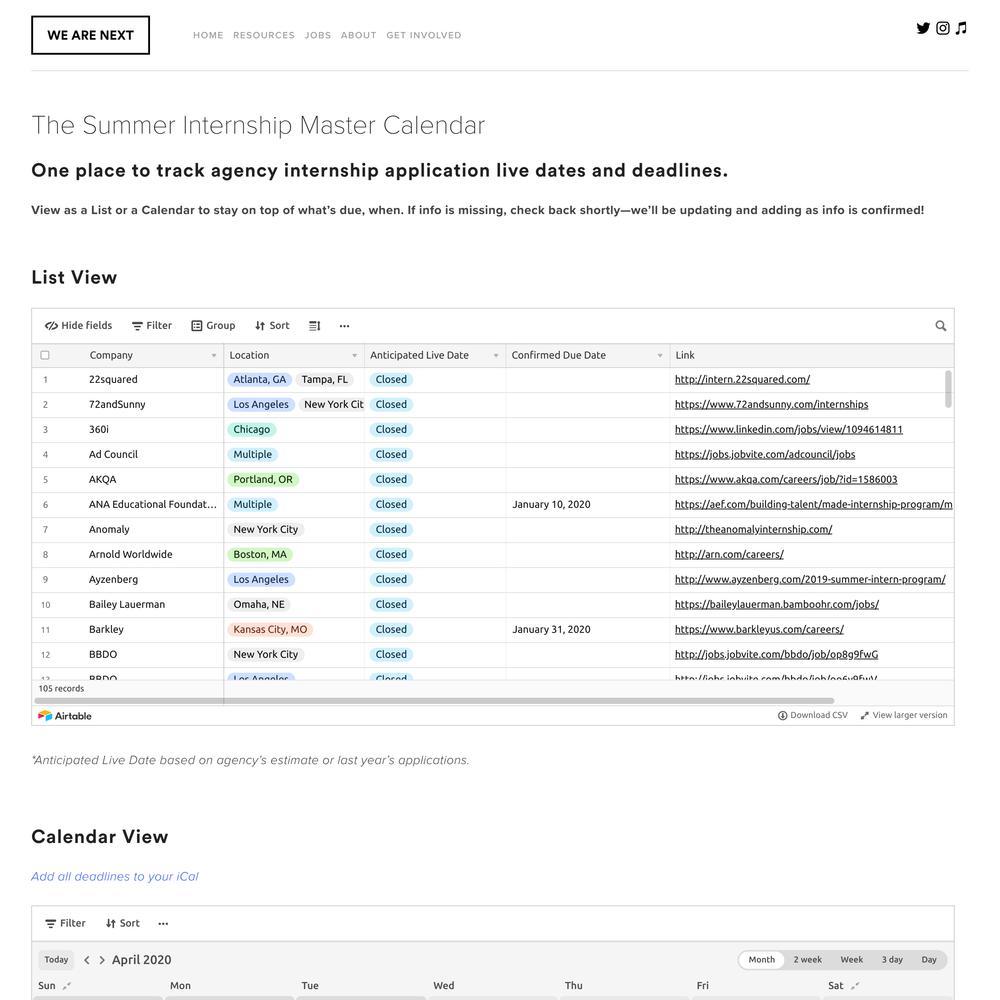The width and height of the screenshot is (1000, 1000).
Task: Open Filter in the list view toolbar
Action: click(152, 326)
